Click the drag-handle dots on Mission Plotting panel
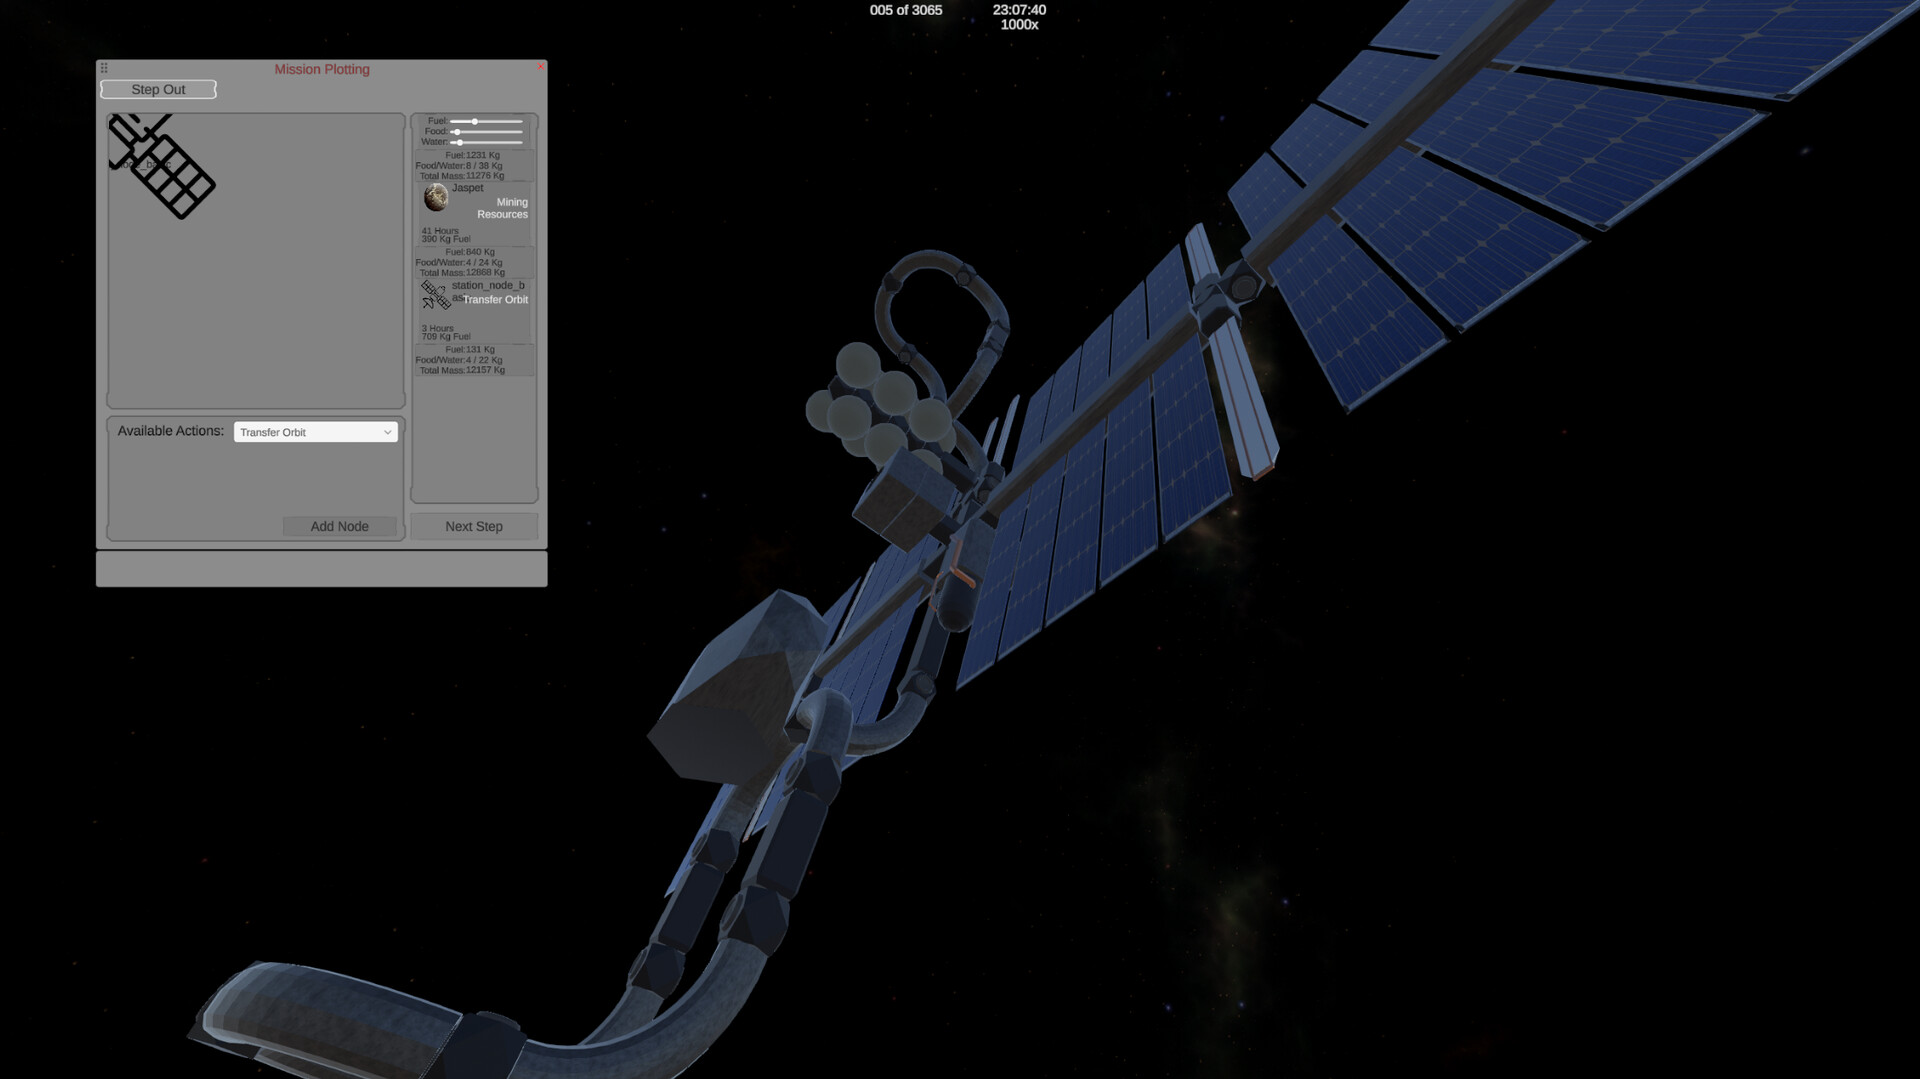The height and width of the screenshot is (1079, 1920). click(x=104, y=68)
